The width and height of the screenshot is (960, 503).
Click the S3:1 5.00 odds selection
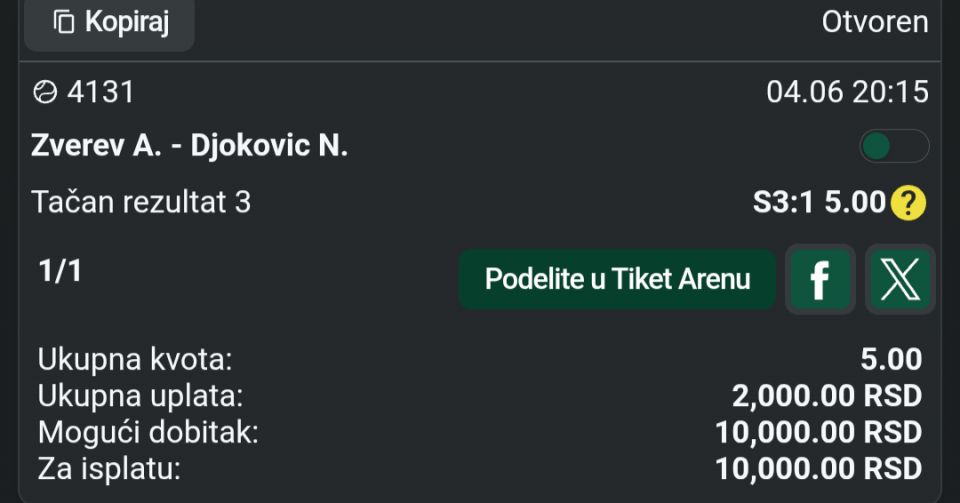coord(819,203)
